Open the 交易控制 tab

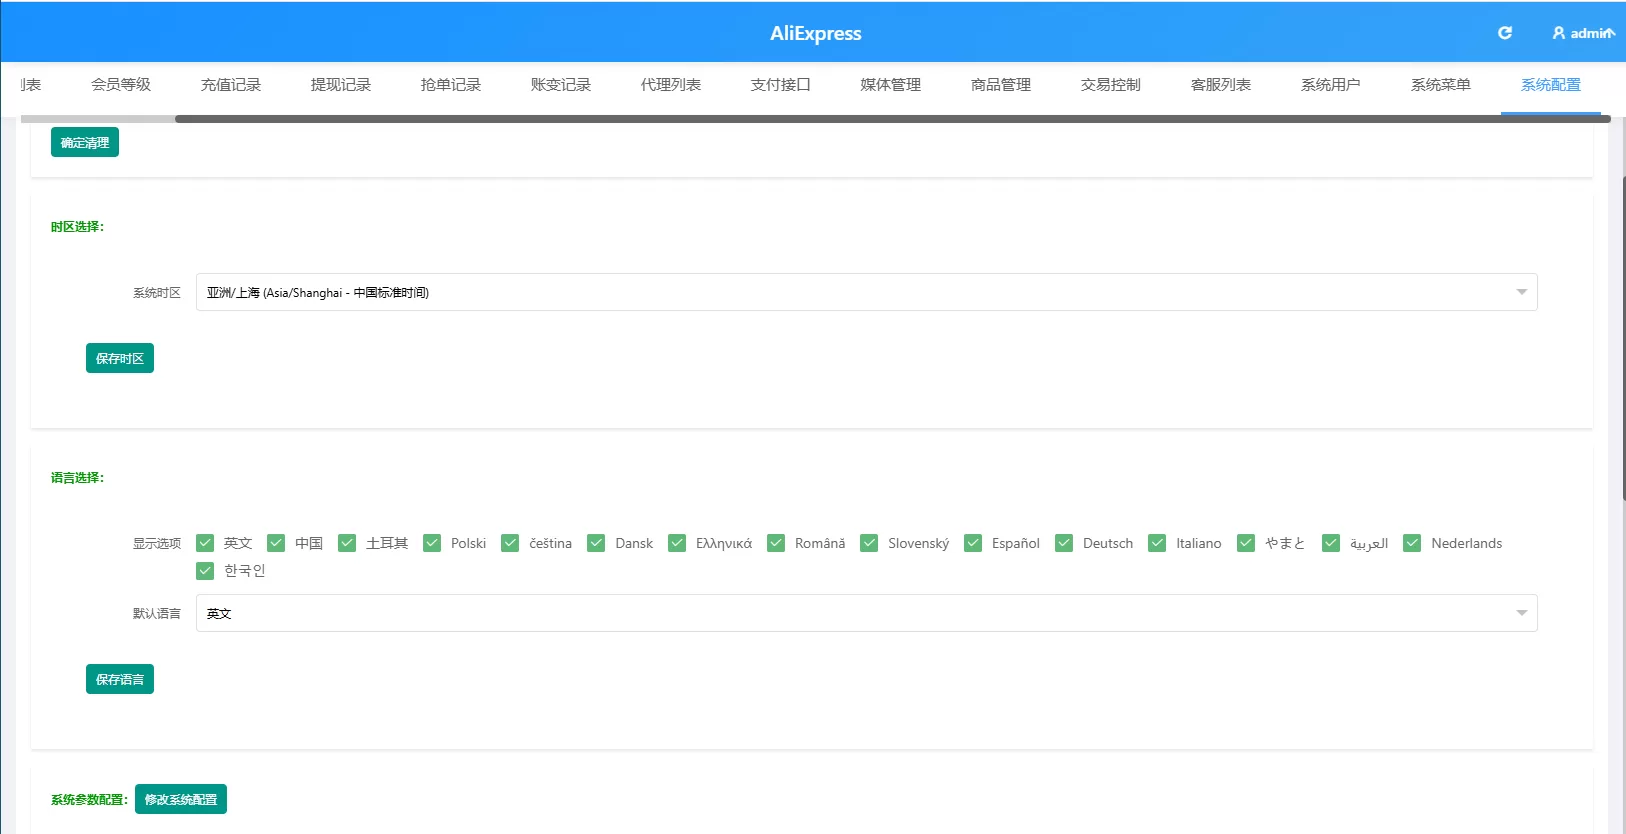point(1111,85)
